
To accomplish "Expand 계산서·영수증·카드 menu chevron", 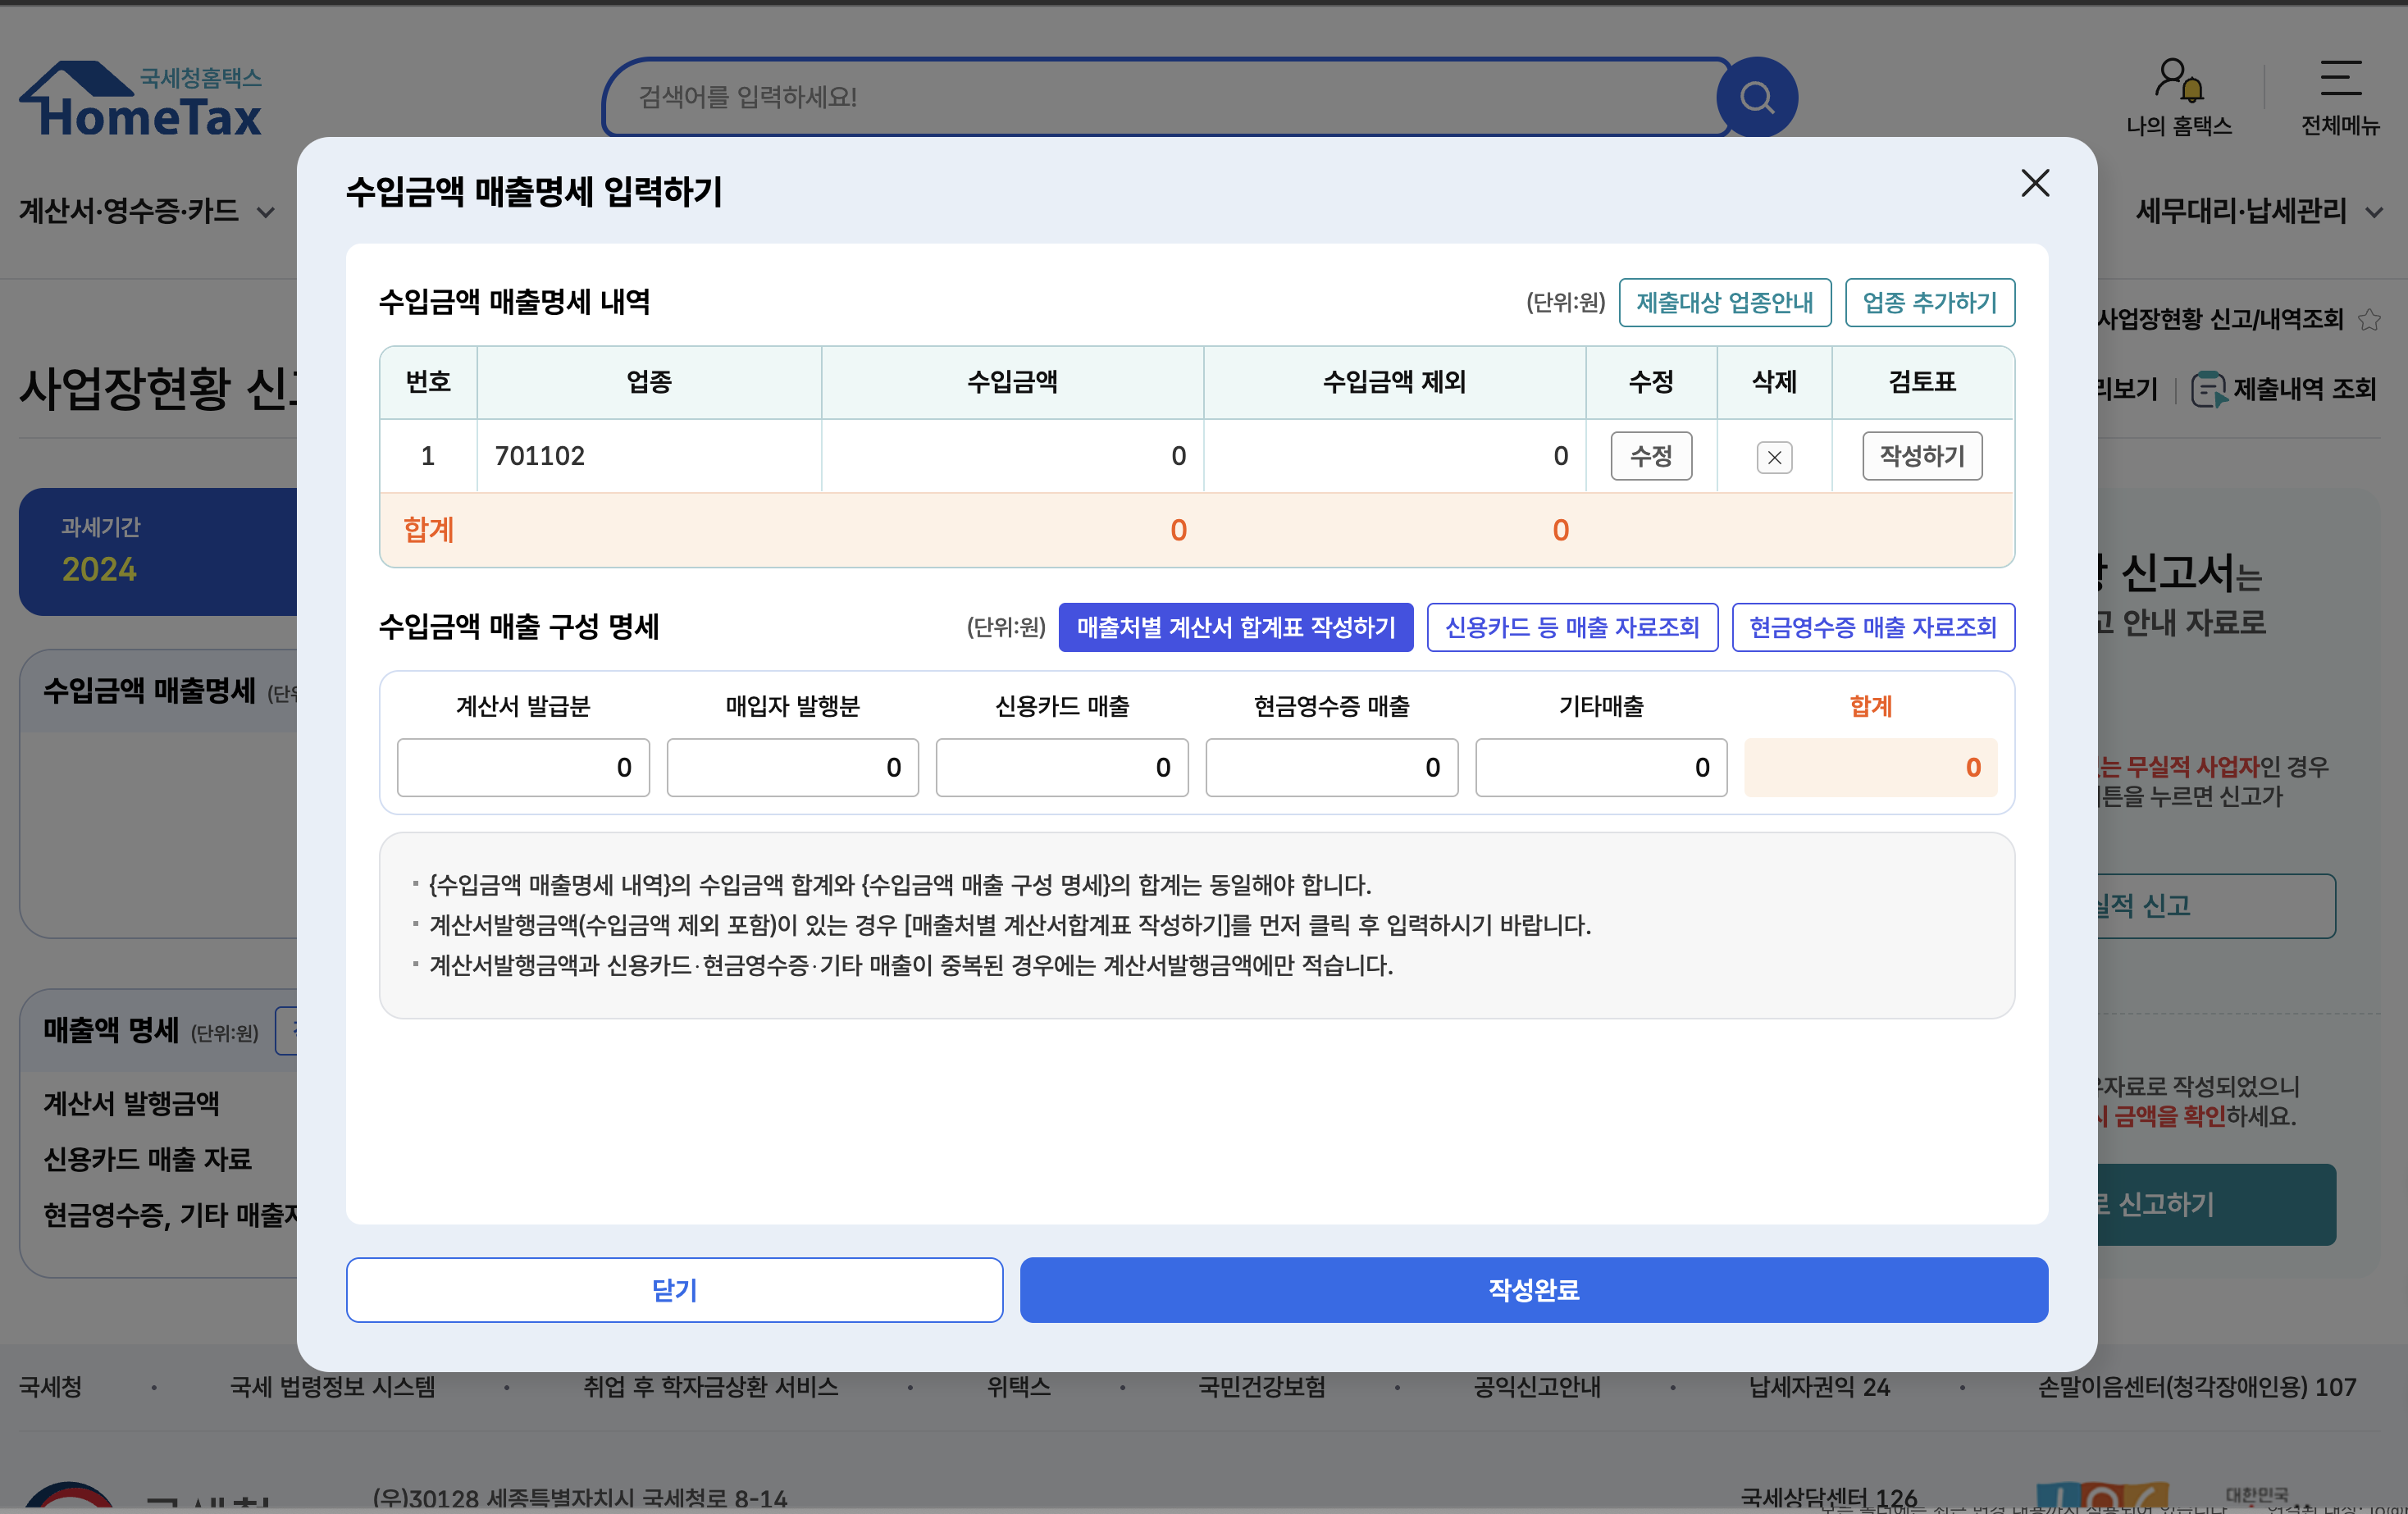I will (266, 212).
